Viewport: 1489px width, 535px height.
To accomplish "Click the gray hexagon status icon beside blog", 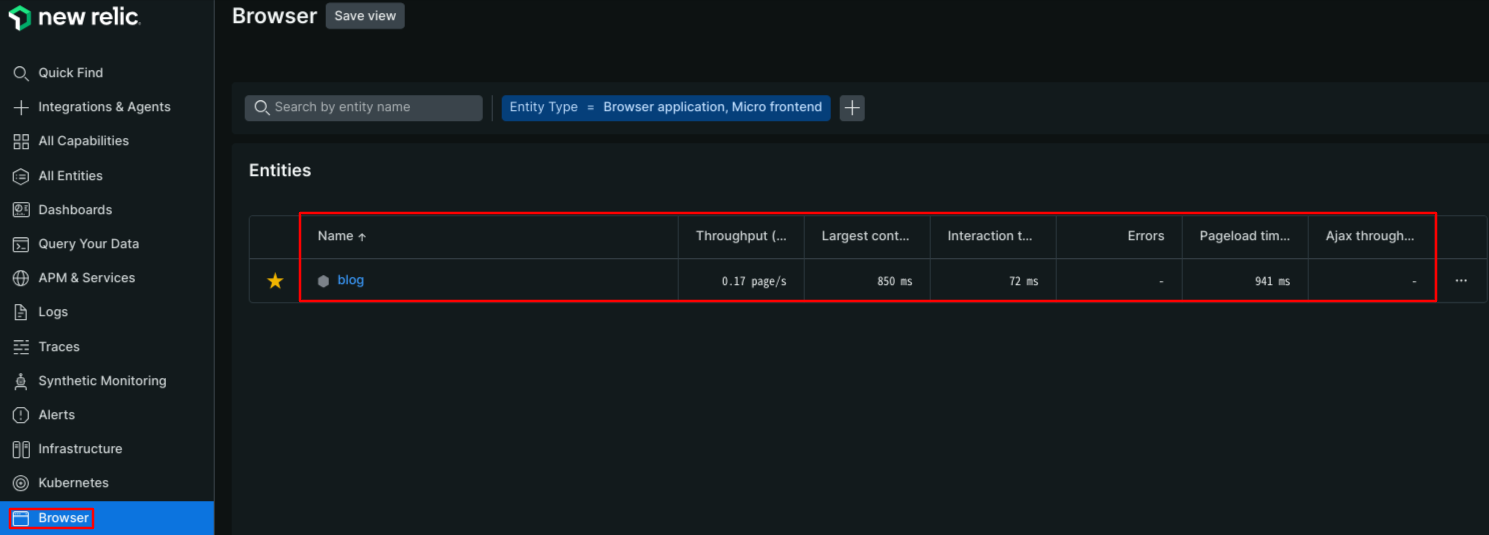I will [x=323, y=281].
